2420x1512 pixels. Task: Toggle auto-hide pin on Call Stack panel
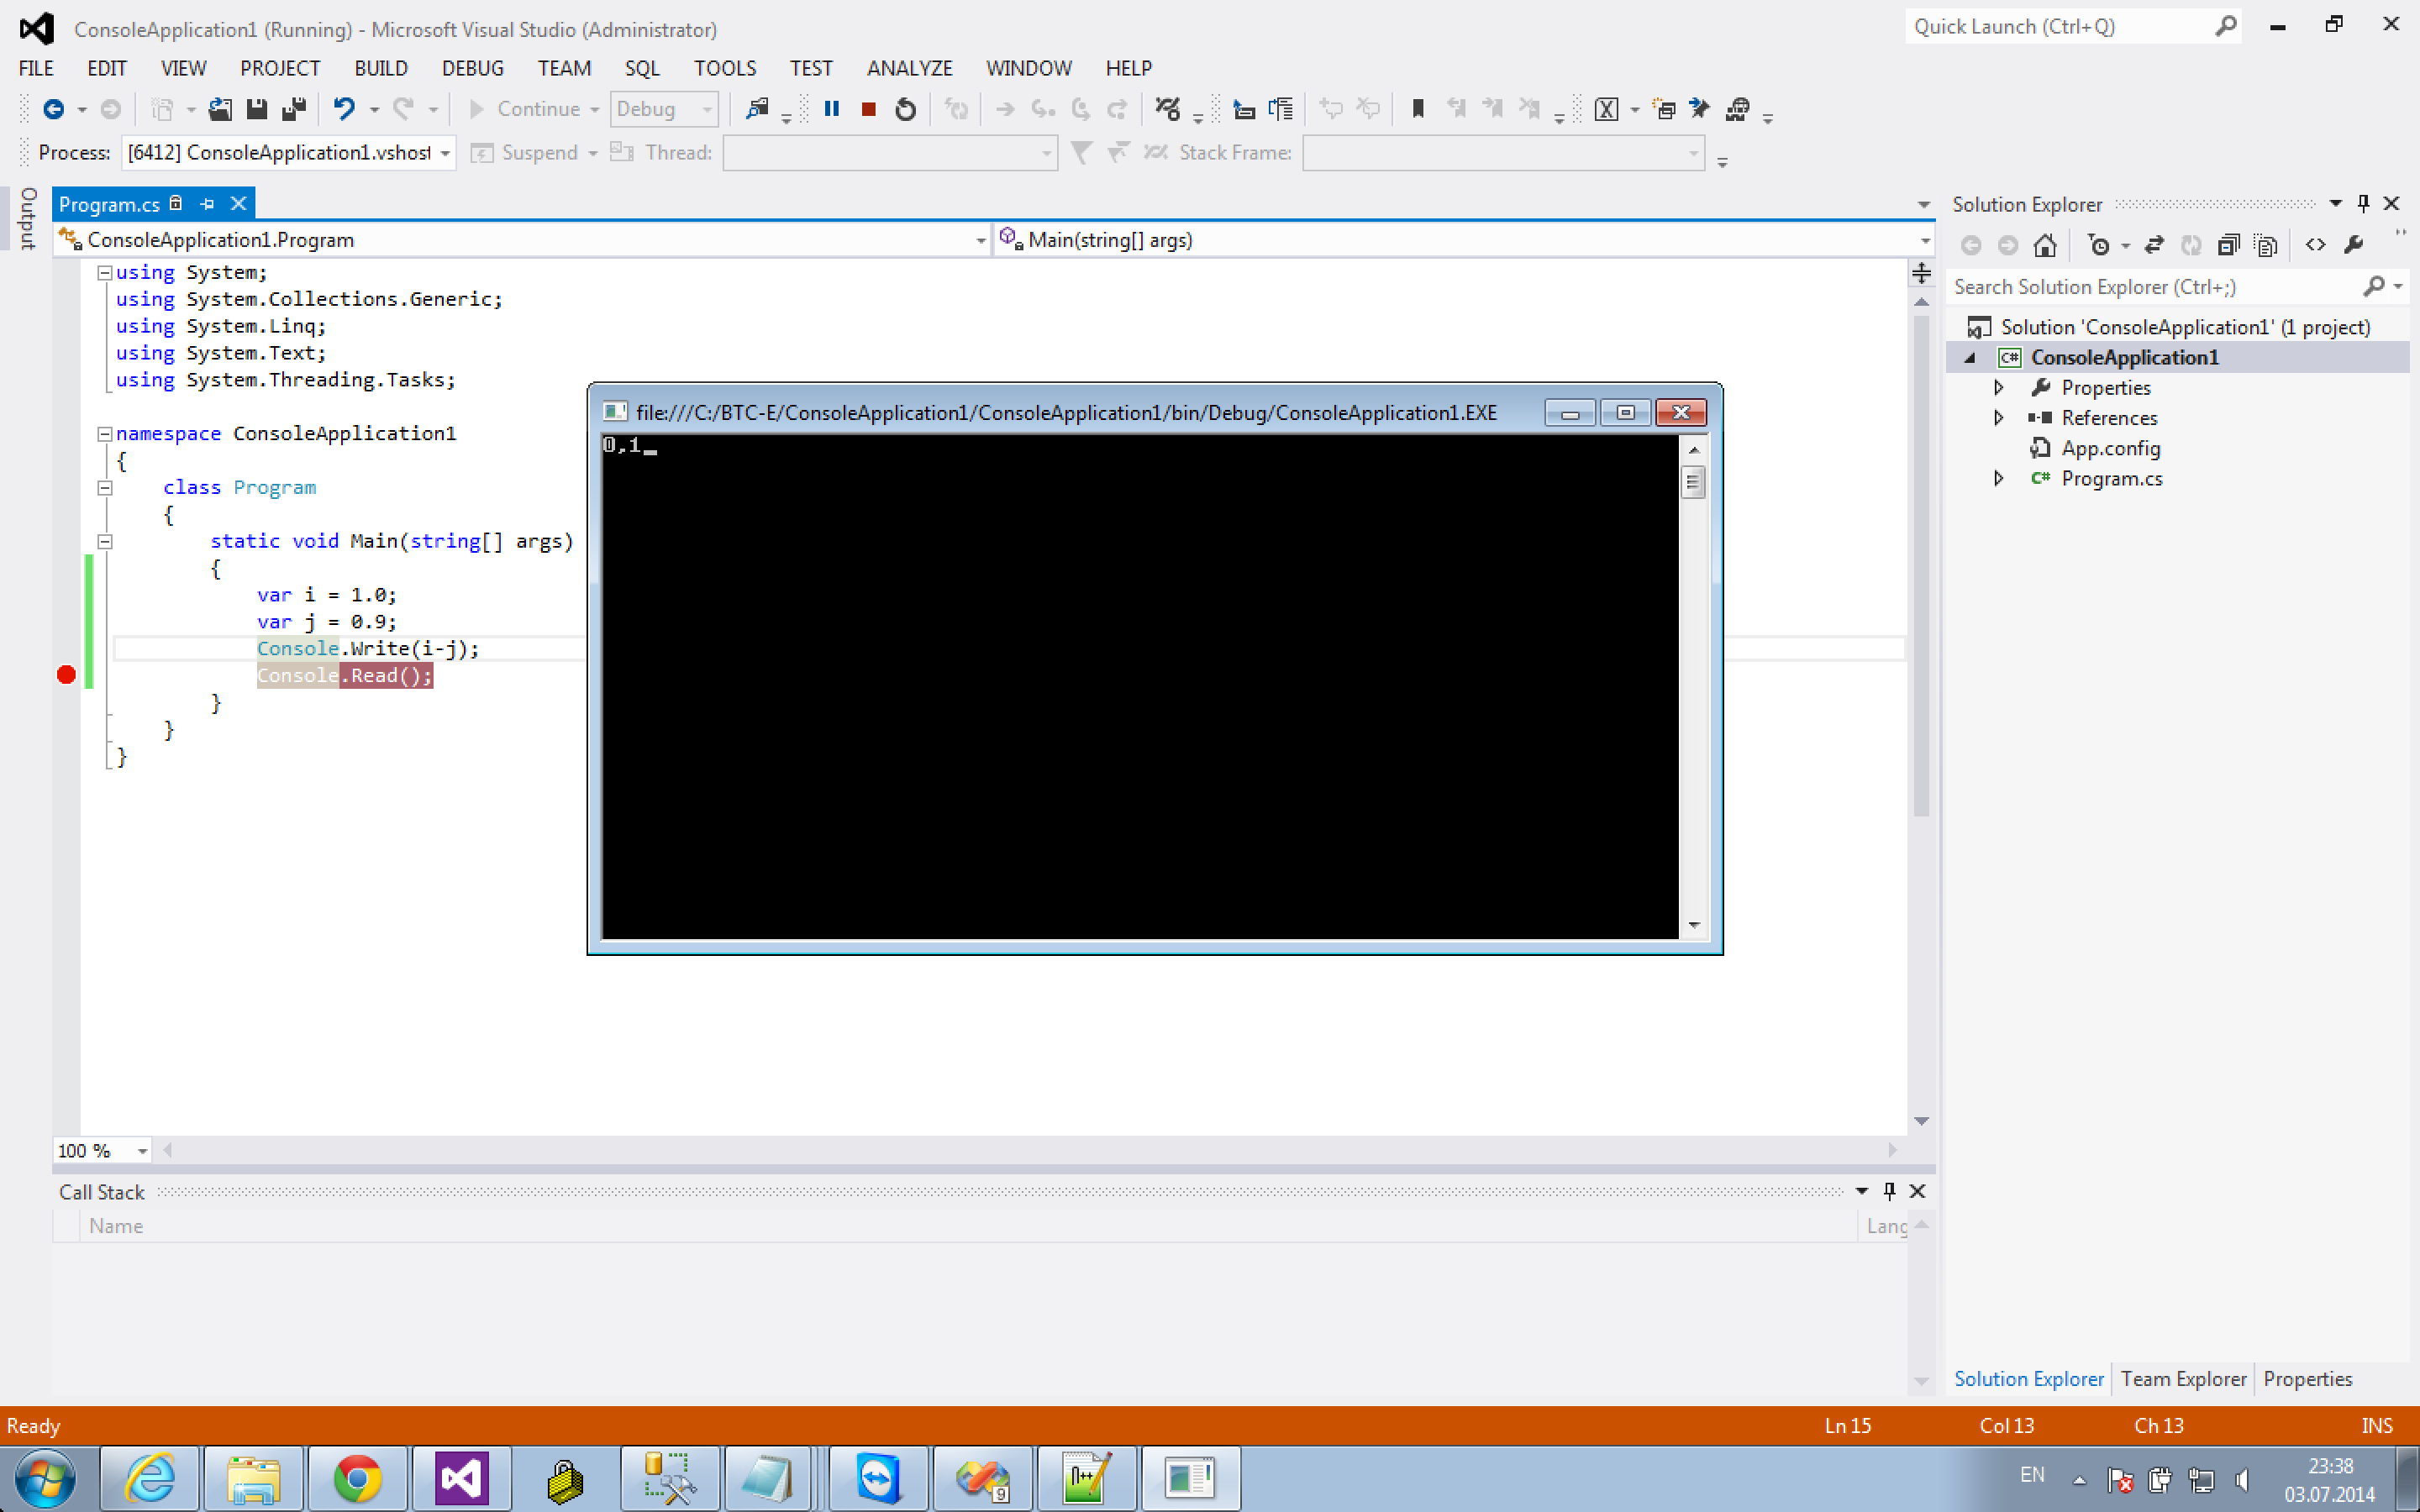point(1889,1191)
